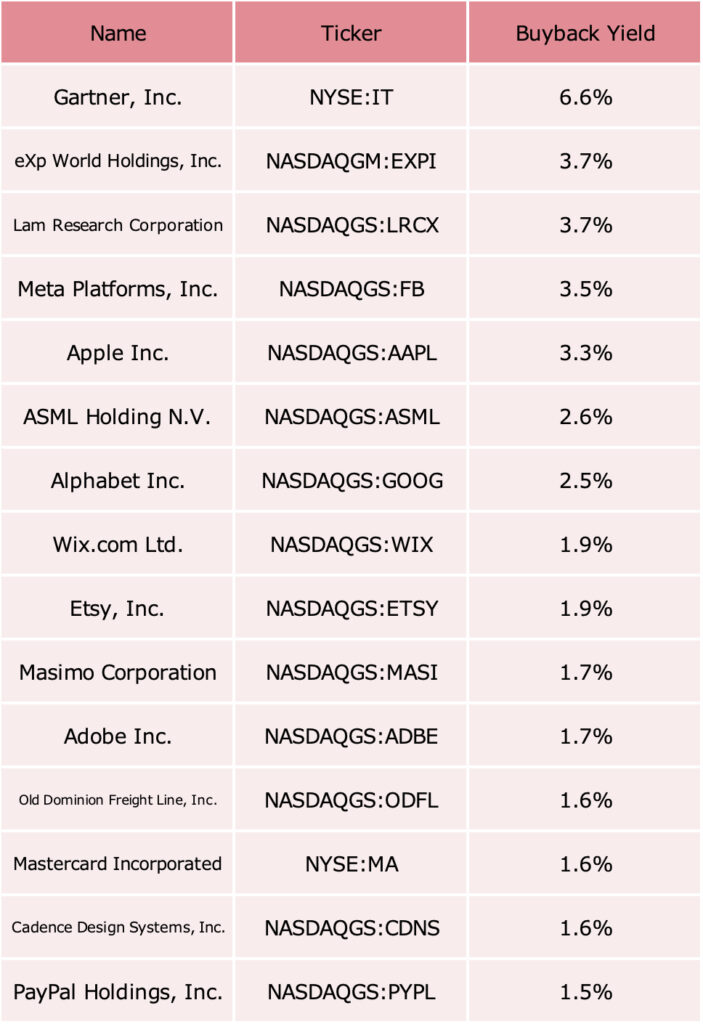
Task: Select the Masimo Corporation cell
Action: [x=117, y=672]
